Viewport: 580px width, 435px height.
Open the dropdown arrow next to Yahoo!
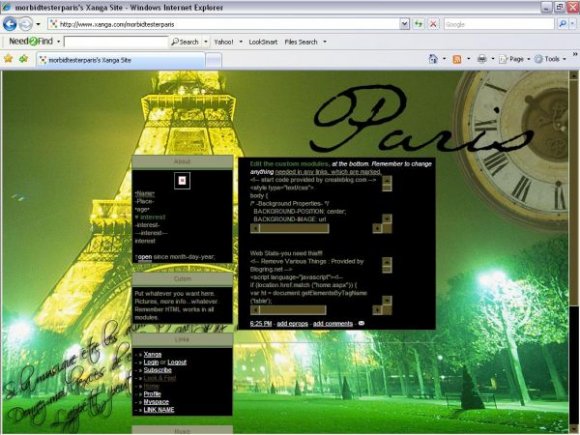241,42
